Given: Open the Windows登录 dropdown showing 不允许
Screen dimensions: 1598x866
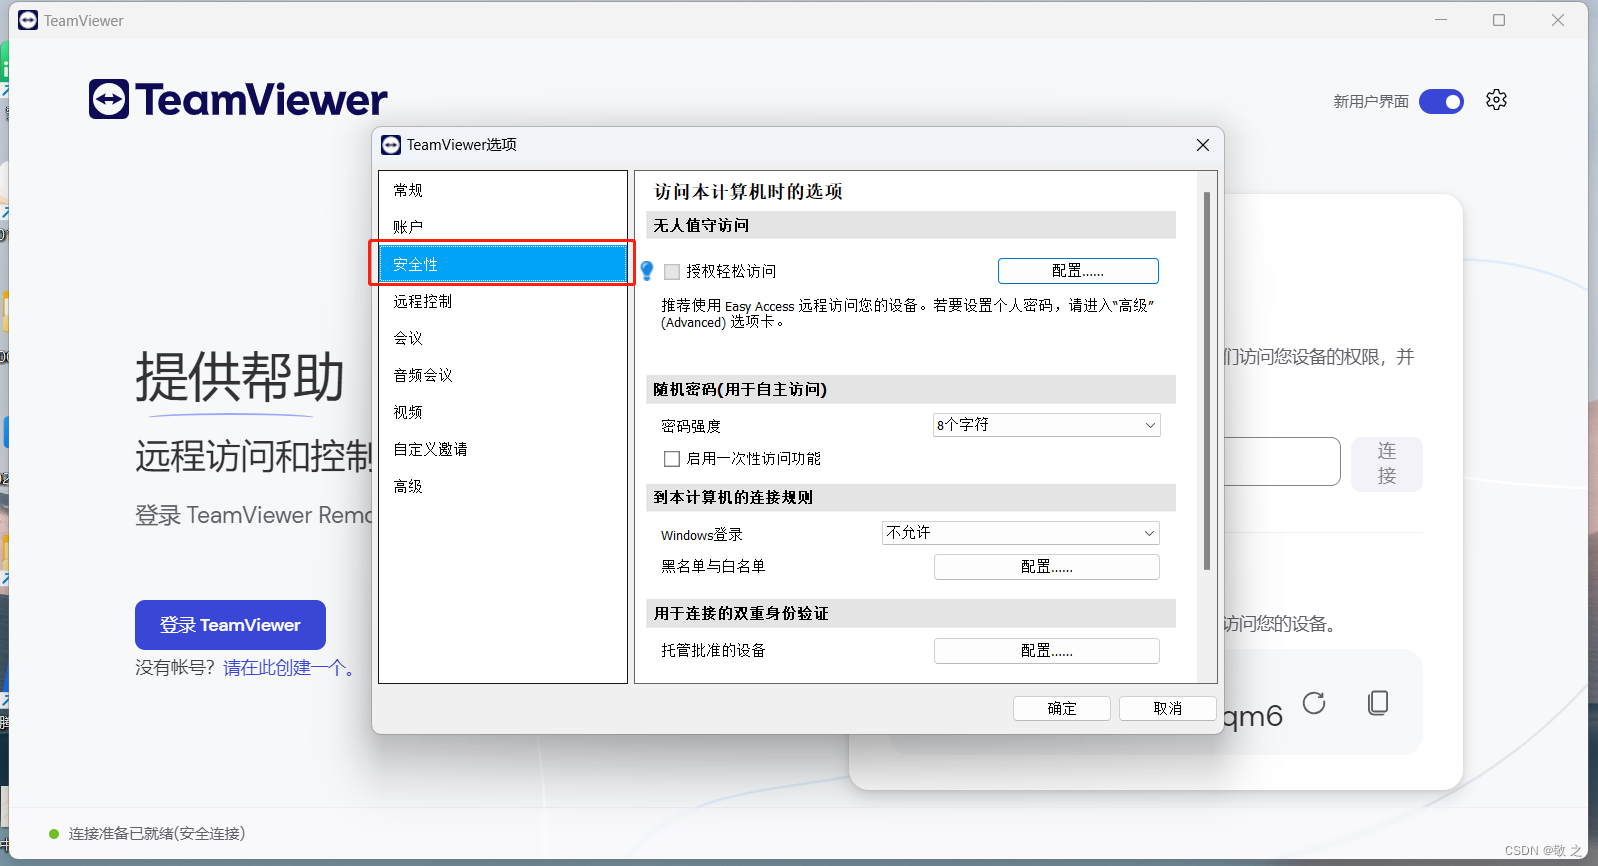Looking at the screenshot, I should pyautogui.click(x=1021, y=533).
